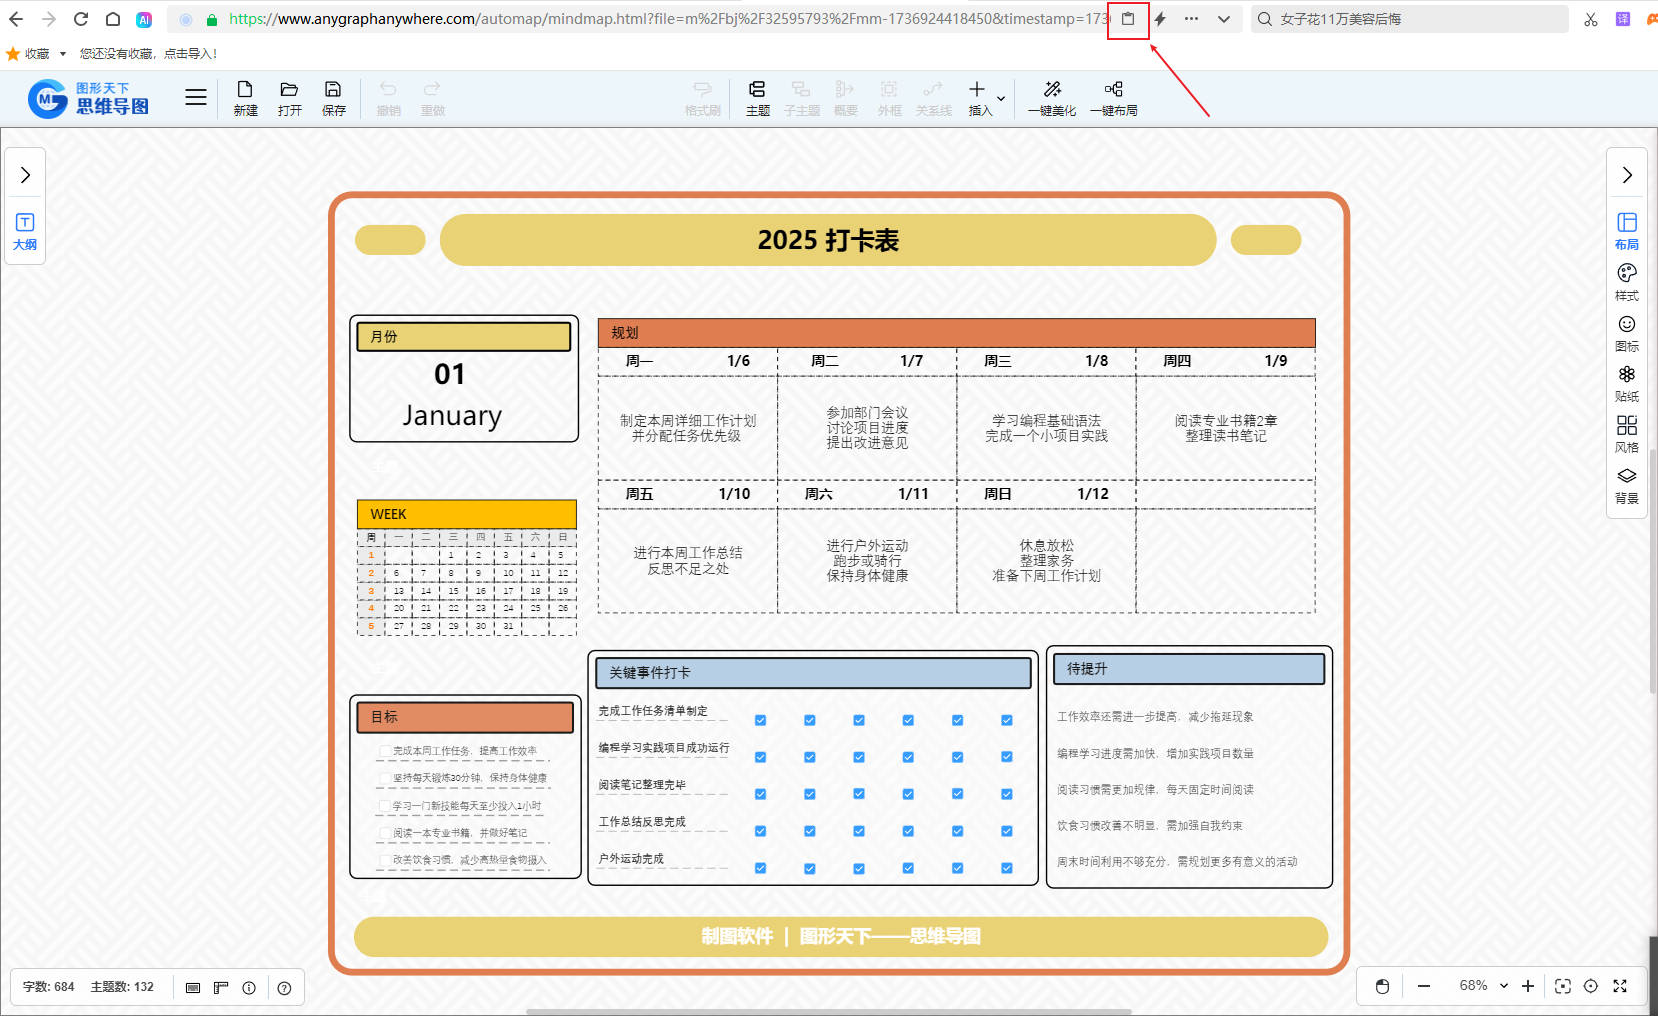Check the 完成本周工作任务 goal checkbox
Viewport: 1658px width, 1016px height.
(x=385, y=751)
